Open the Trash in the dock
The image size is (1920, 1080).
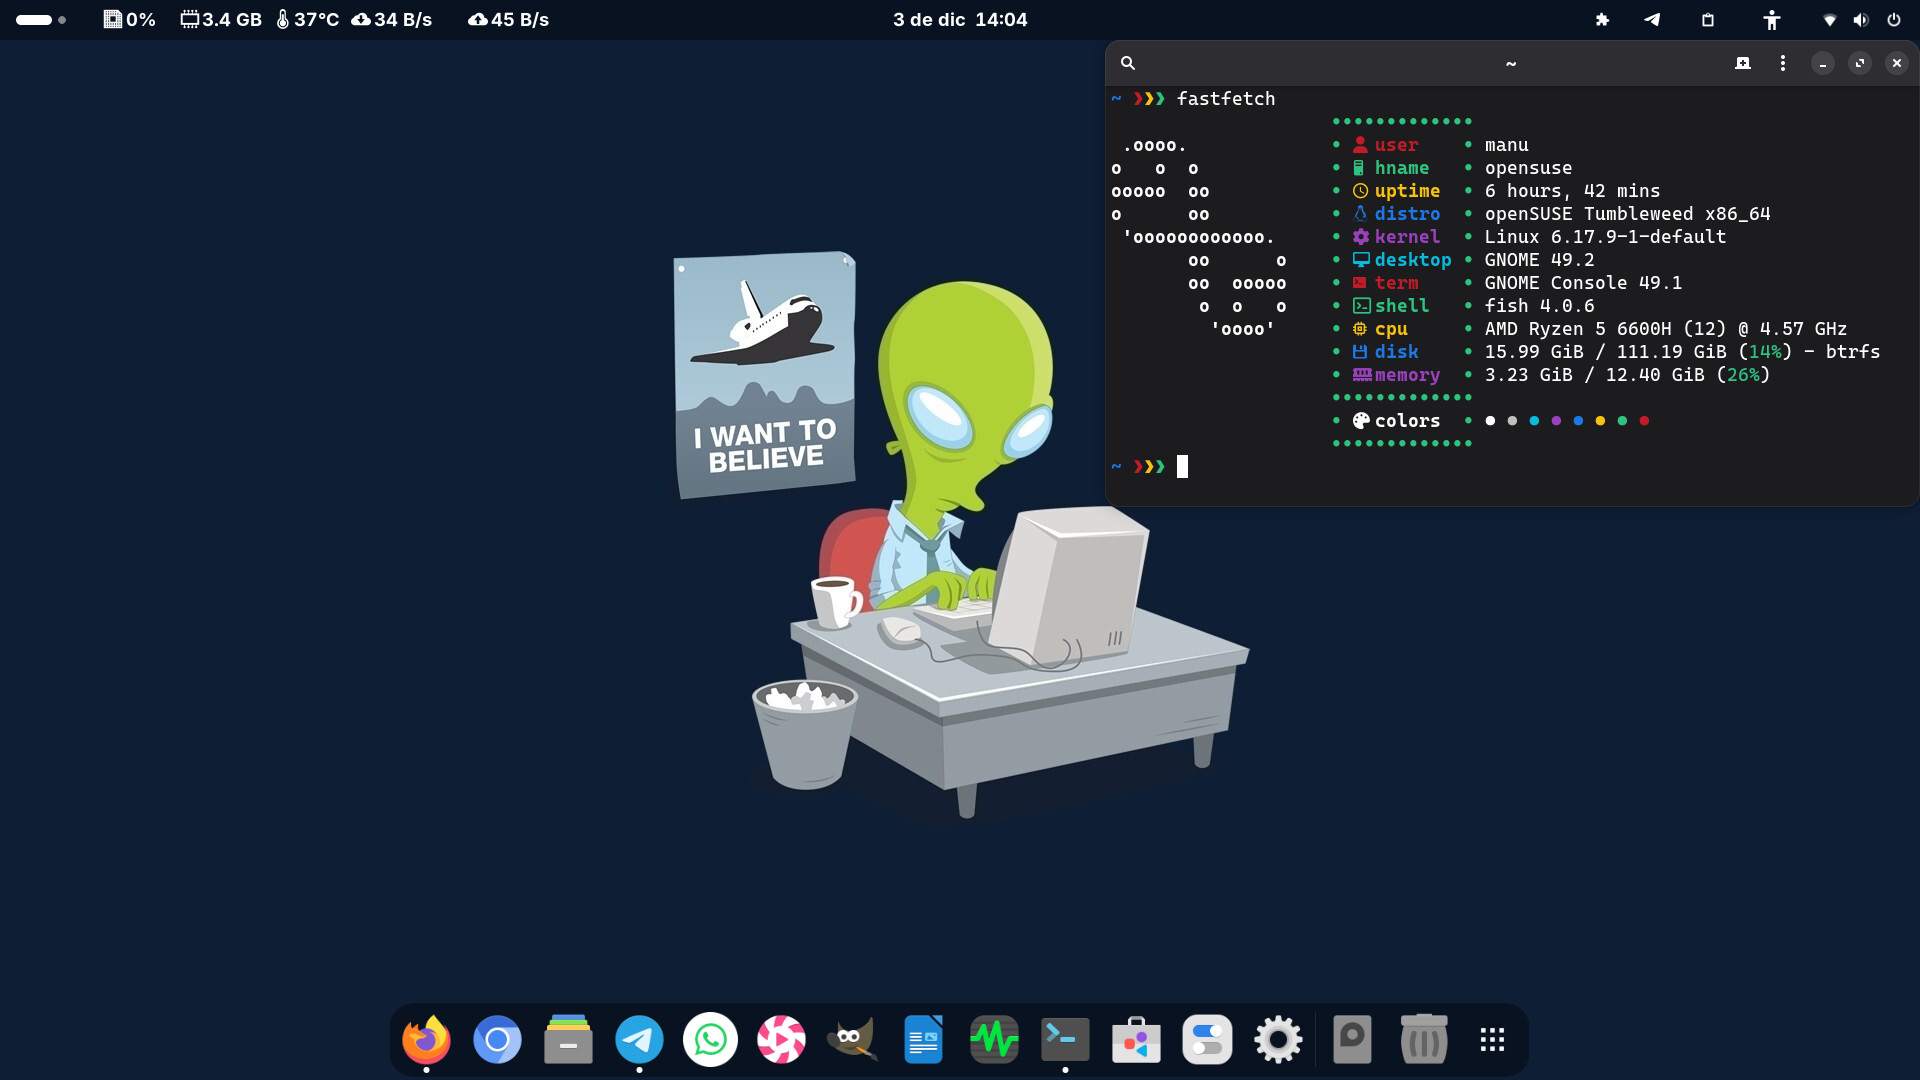1423,1040
